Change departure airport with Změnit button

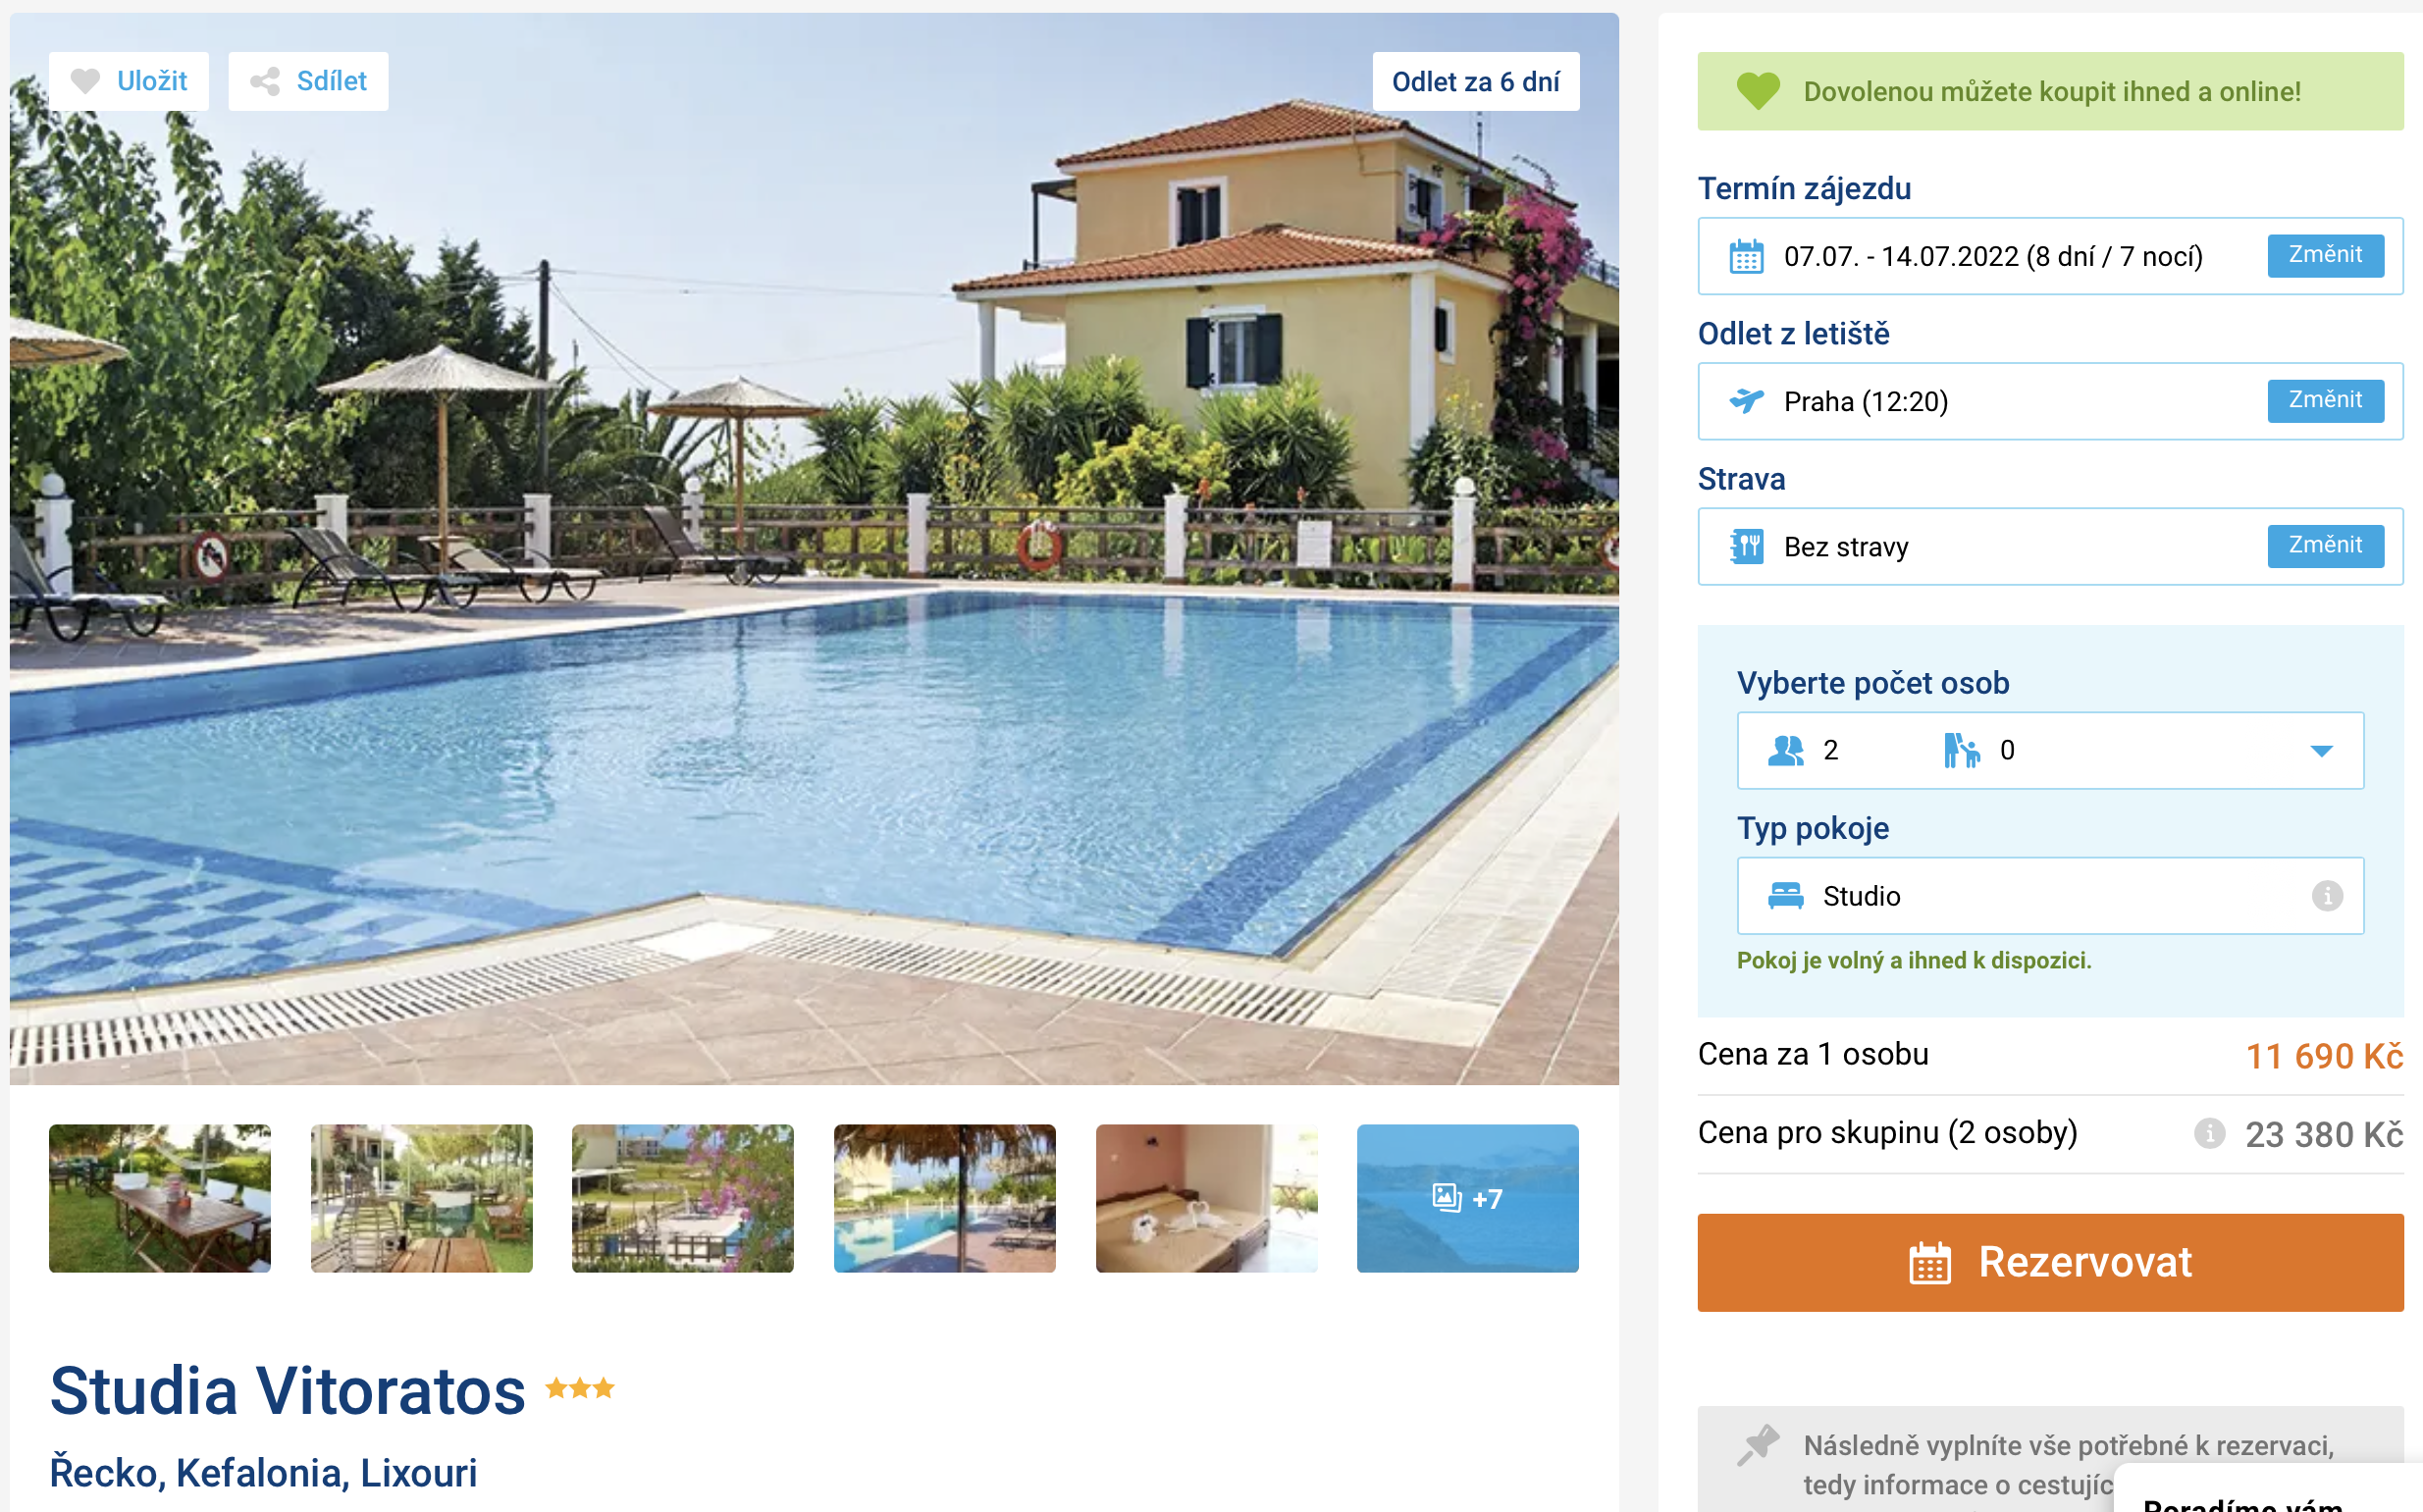pos(2325,401)
